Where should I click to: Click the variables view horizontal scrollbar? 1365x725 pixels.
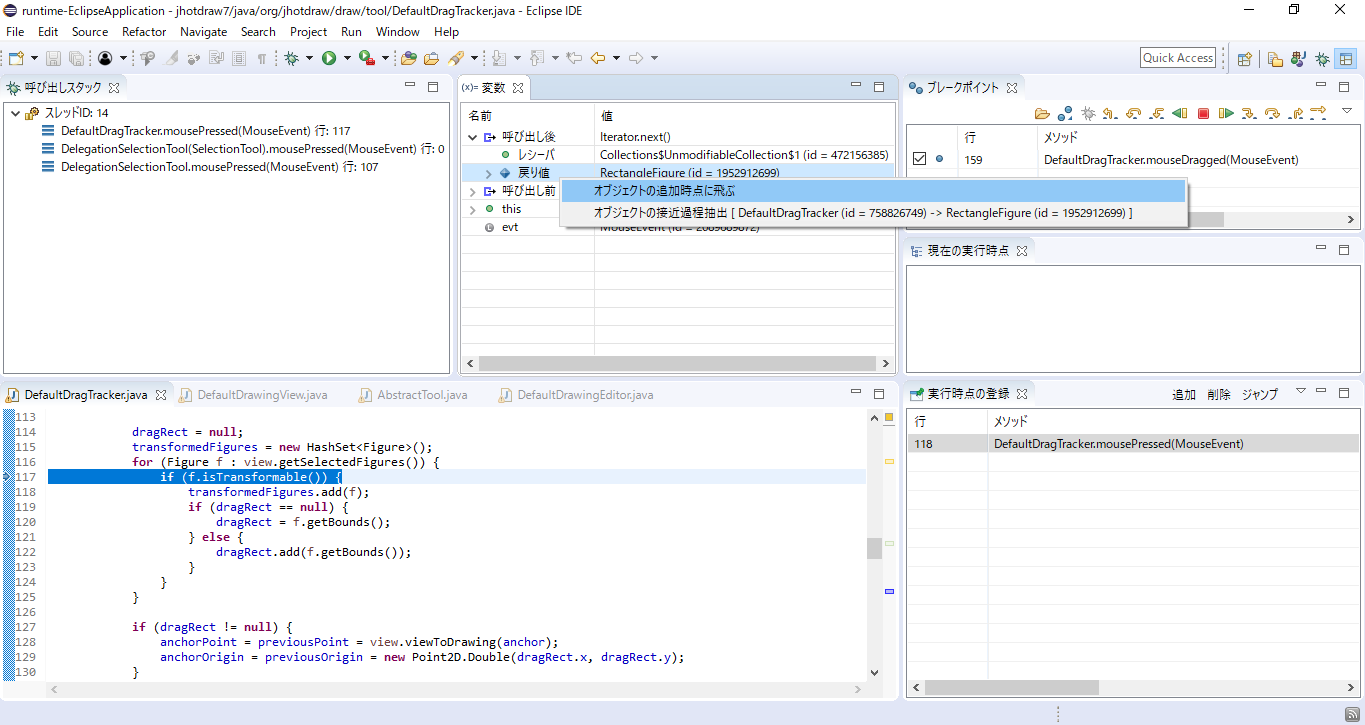(677, 364)
